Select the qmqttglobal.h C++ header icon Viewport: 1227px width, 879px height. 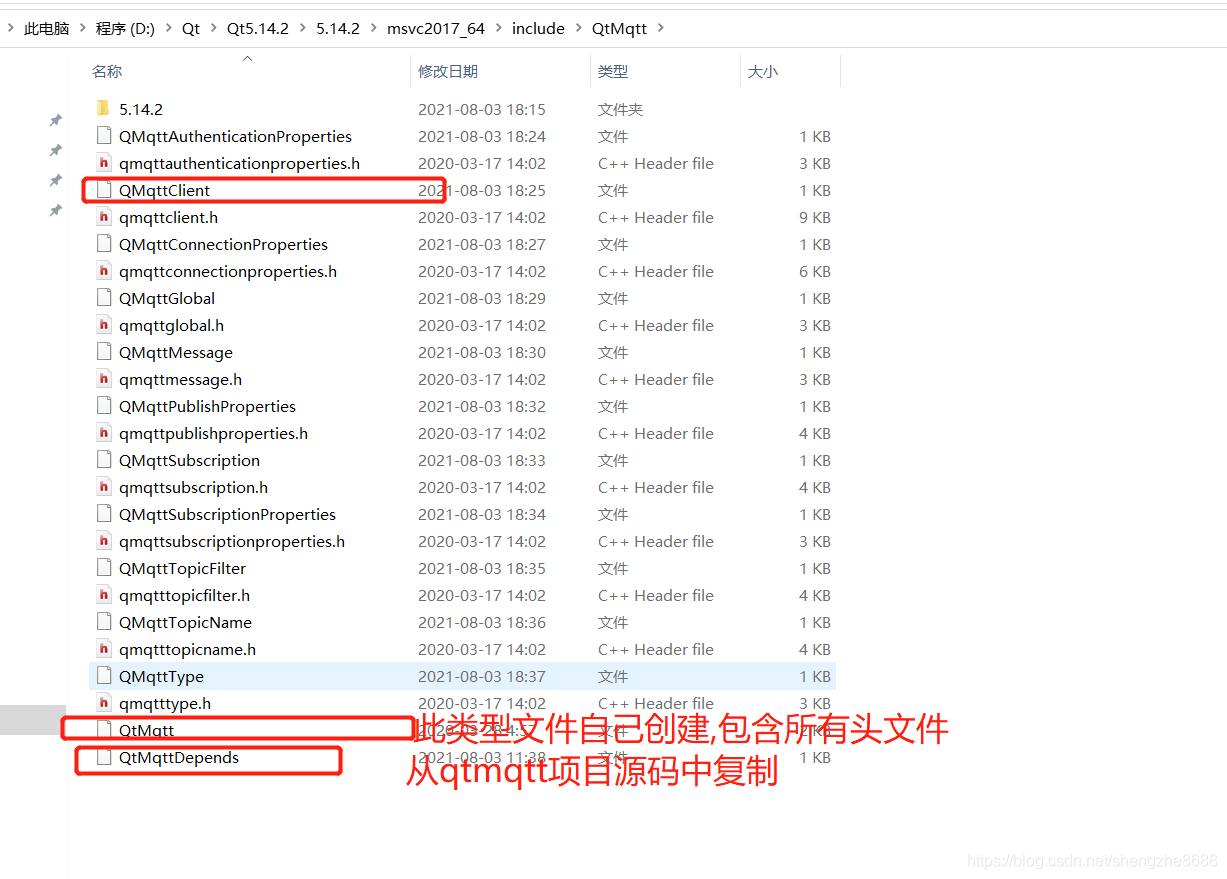point(104,325)
